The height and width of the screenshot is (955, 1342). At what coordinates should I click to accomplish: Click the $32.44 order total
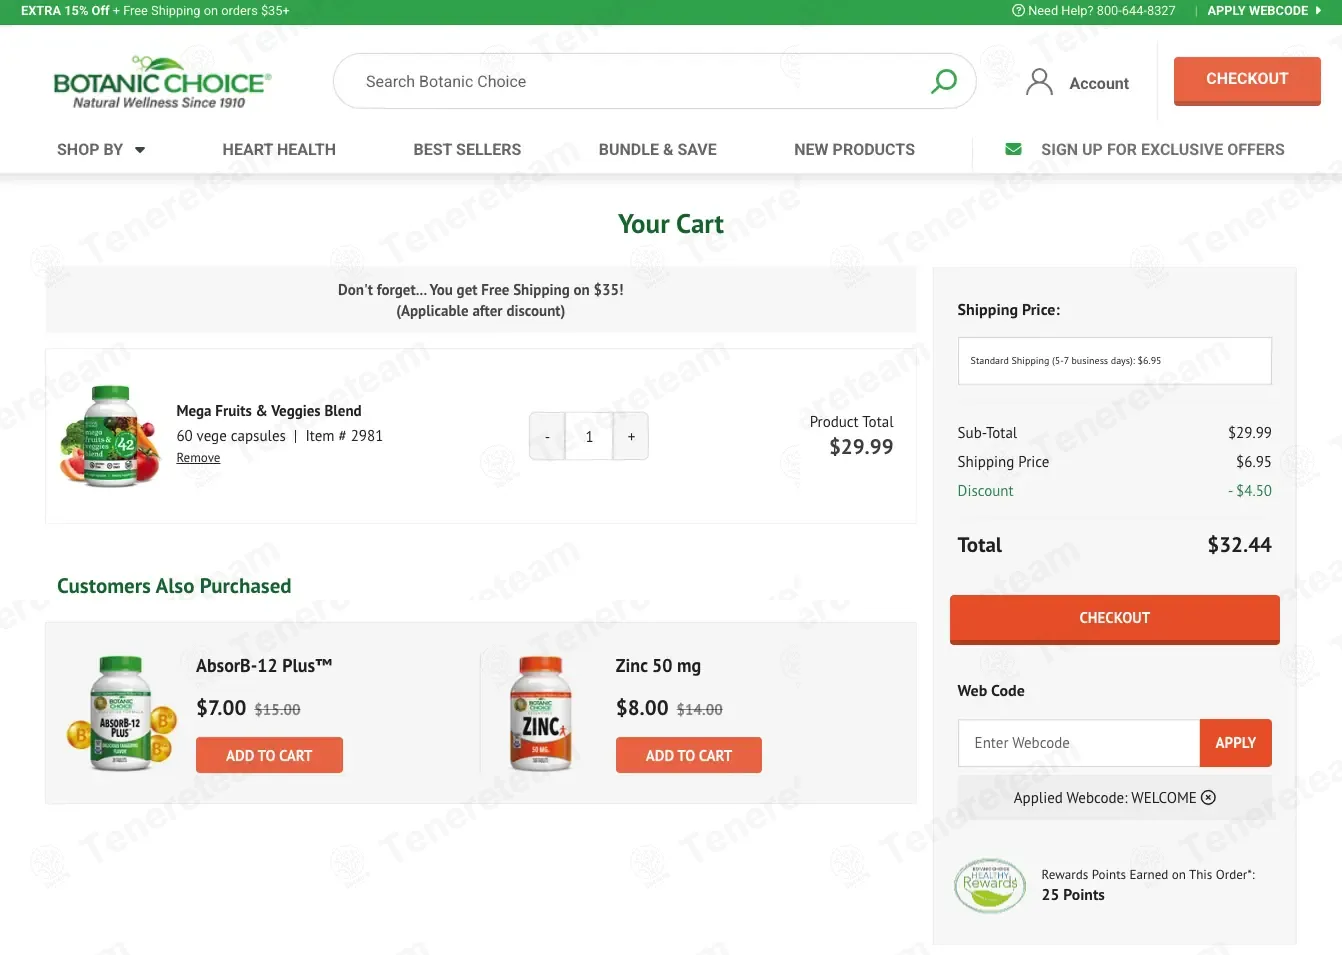[1239, 545]
